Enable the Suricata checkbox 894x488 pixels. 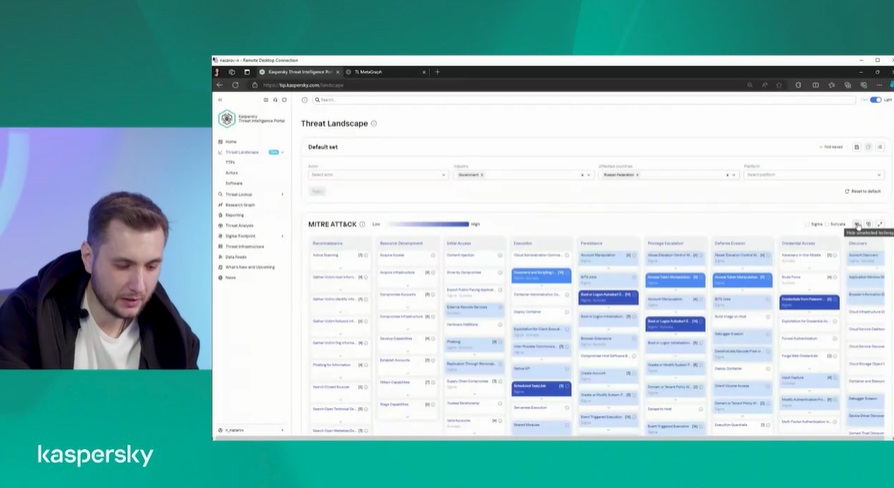pos(827,224)
